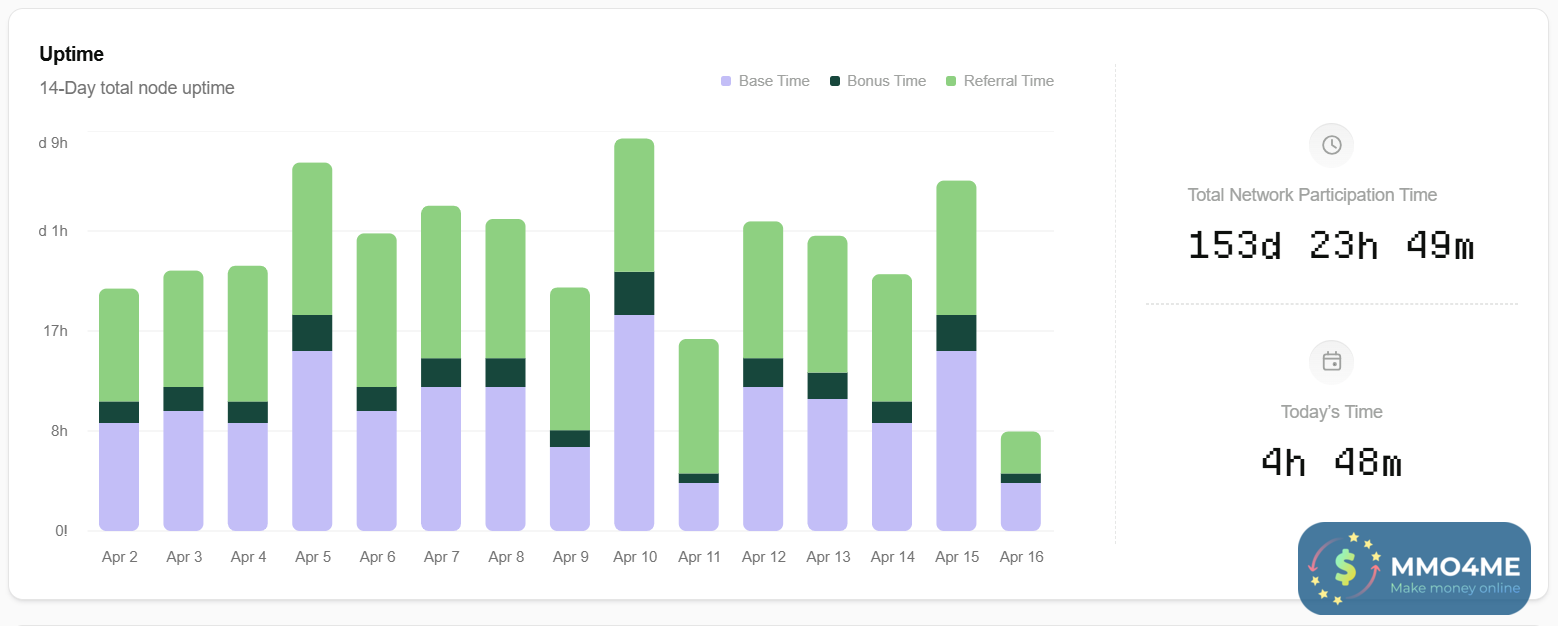Click the clock icon above Total Network Participation Time
This screenshot has width=1558, height=626.
click(x=1331, y=145)
